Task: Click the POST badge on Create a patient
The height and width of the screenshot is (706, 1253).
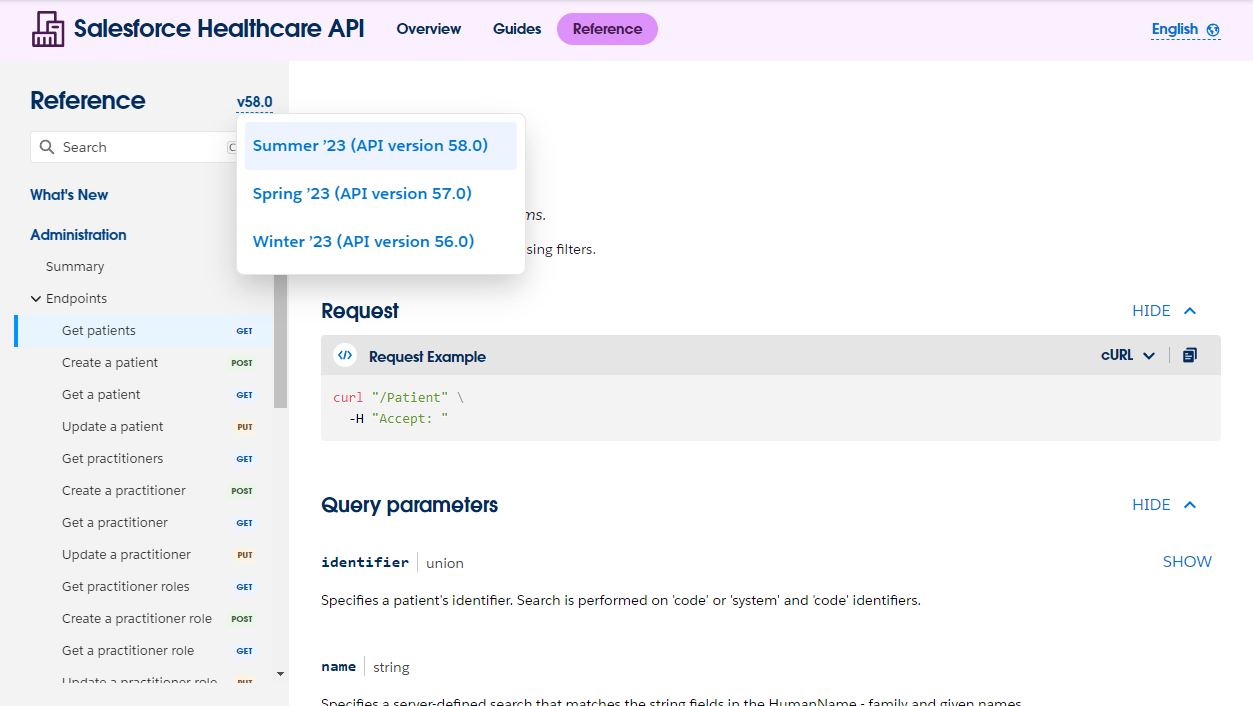Action: [x=242, y=363]
